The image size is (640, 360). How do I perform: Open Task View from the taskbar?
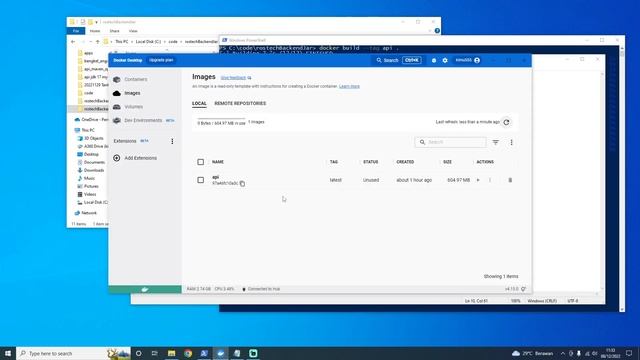point(155,353)
